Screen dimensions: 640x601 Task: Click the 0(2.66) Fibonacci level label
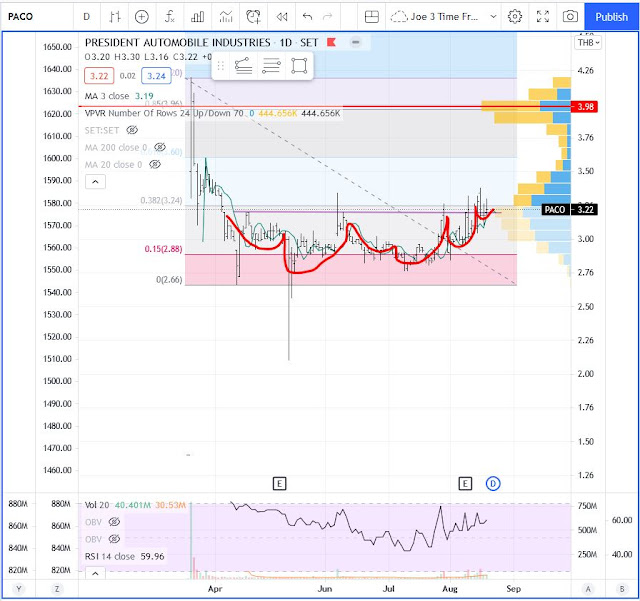[x=169, y=279]
